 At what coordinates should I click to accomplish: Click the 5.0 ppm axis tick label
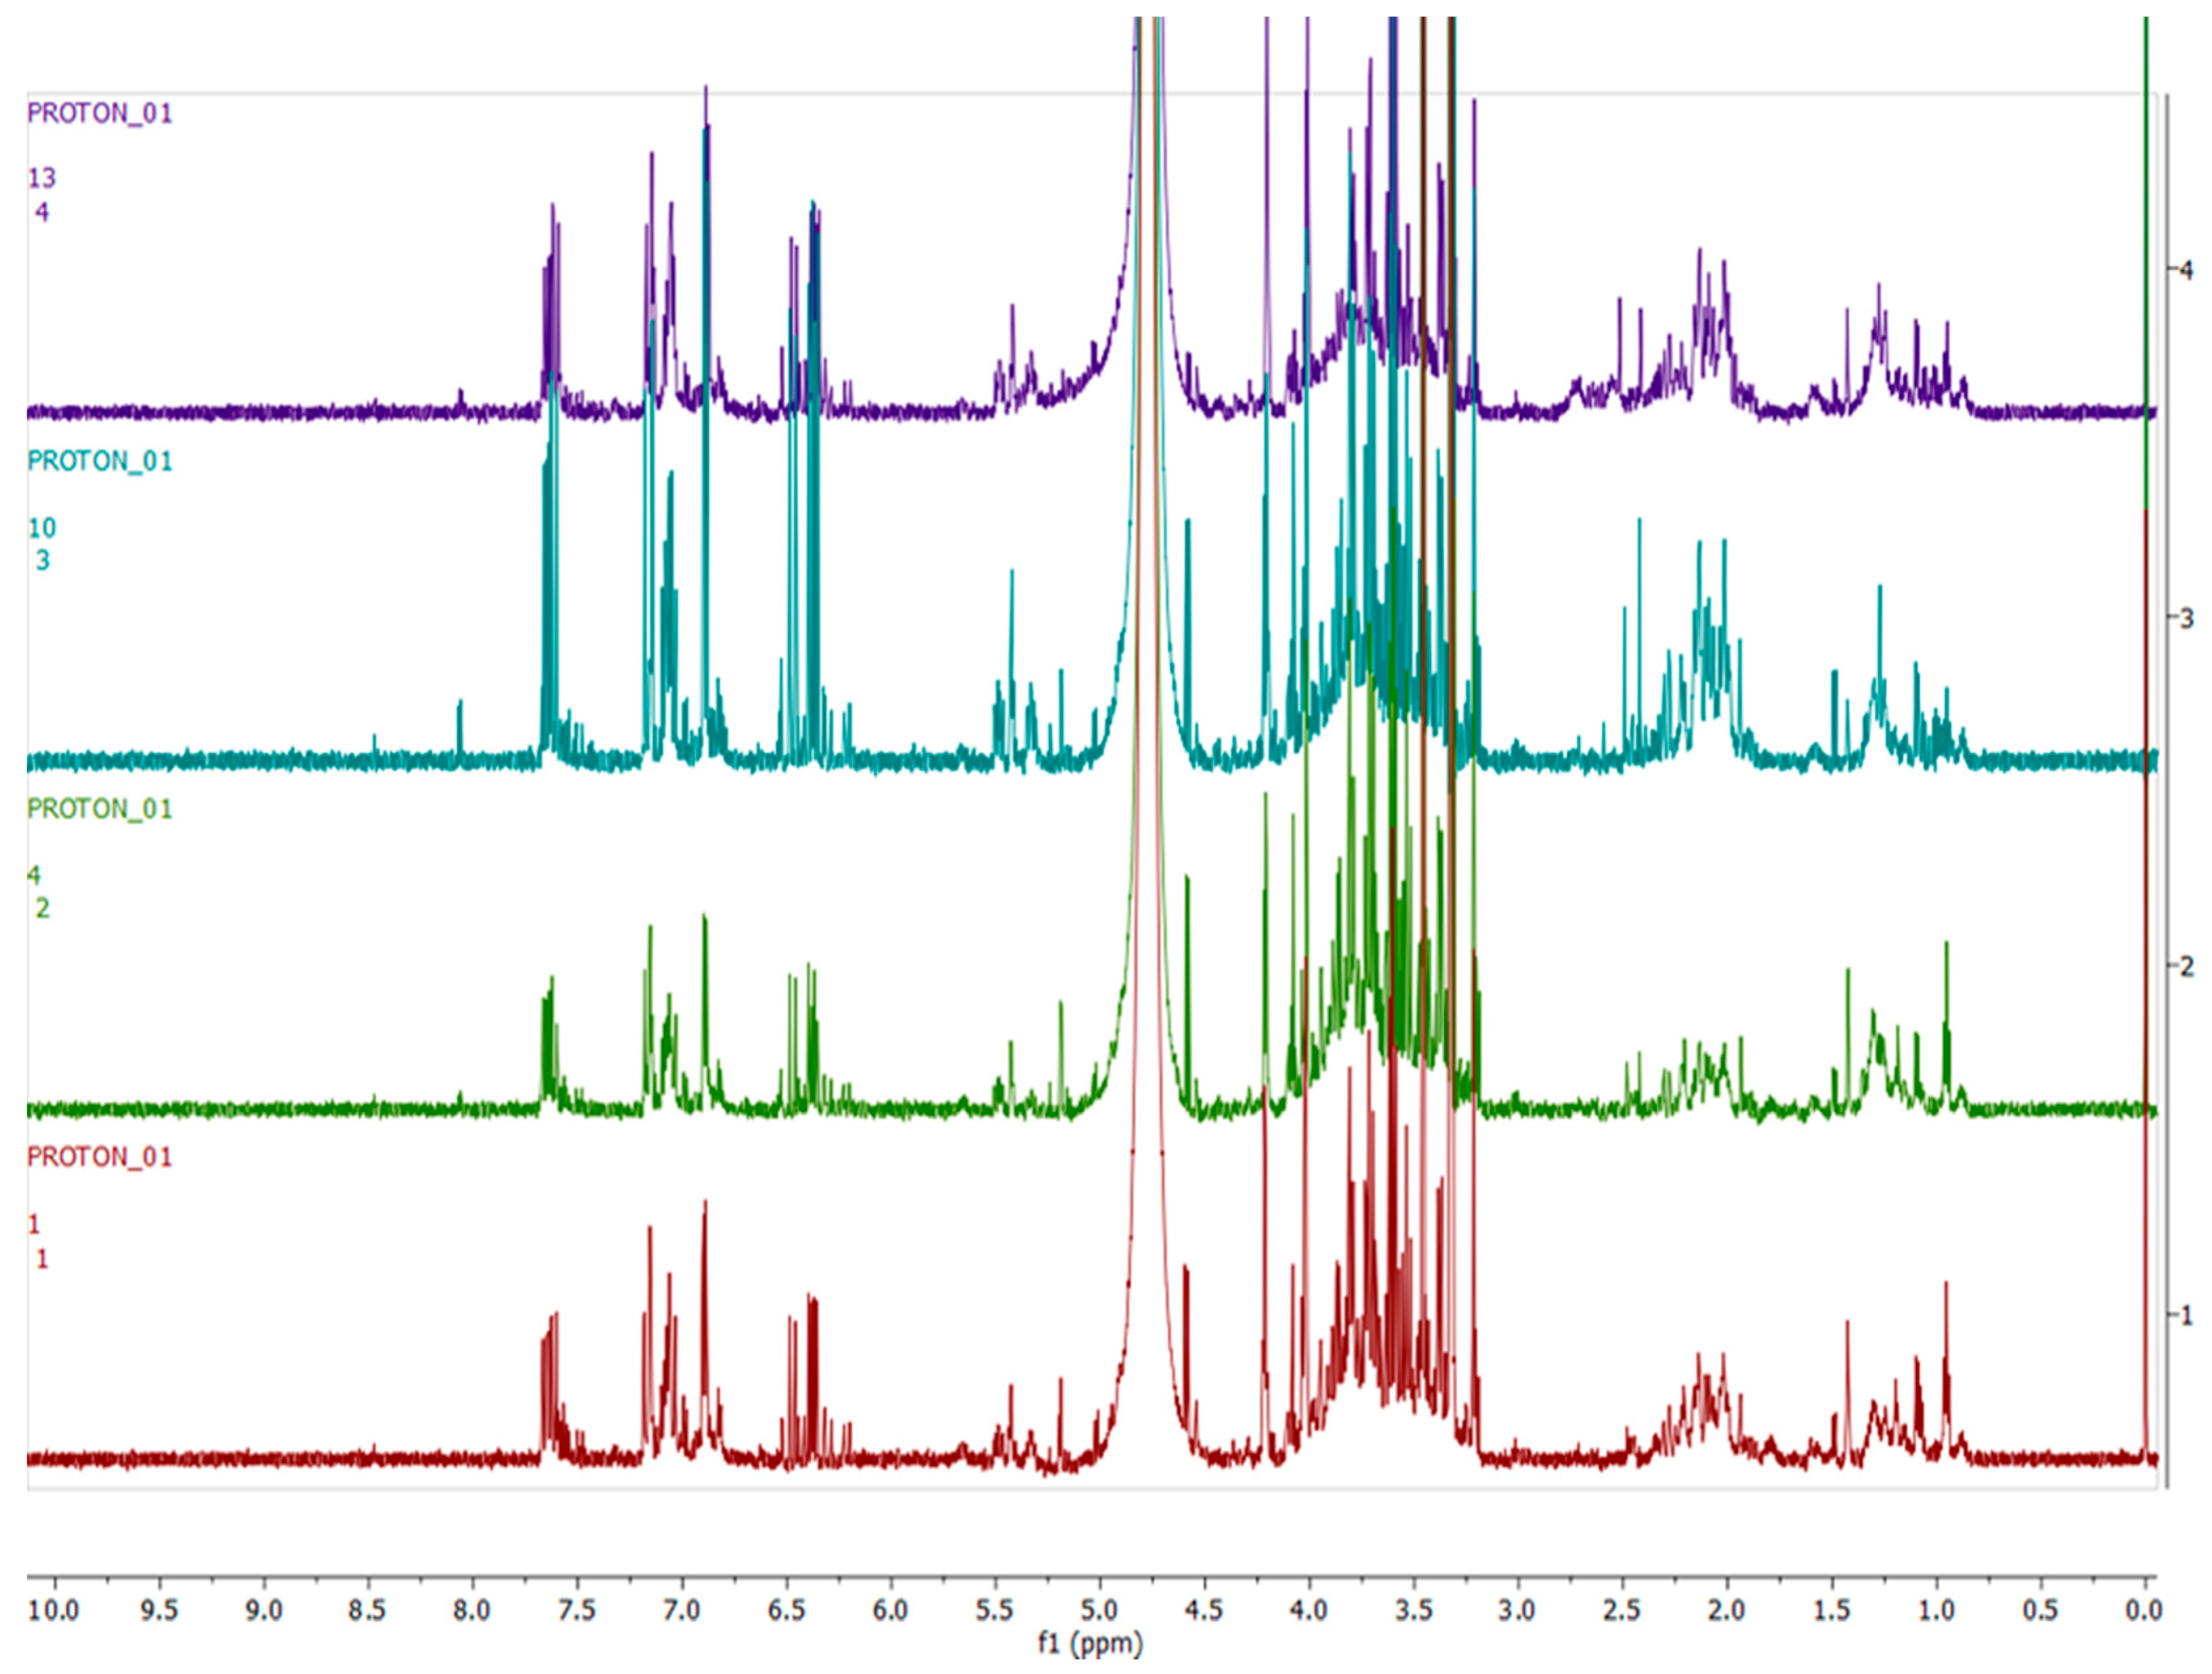pos(1099,1611)
